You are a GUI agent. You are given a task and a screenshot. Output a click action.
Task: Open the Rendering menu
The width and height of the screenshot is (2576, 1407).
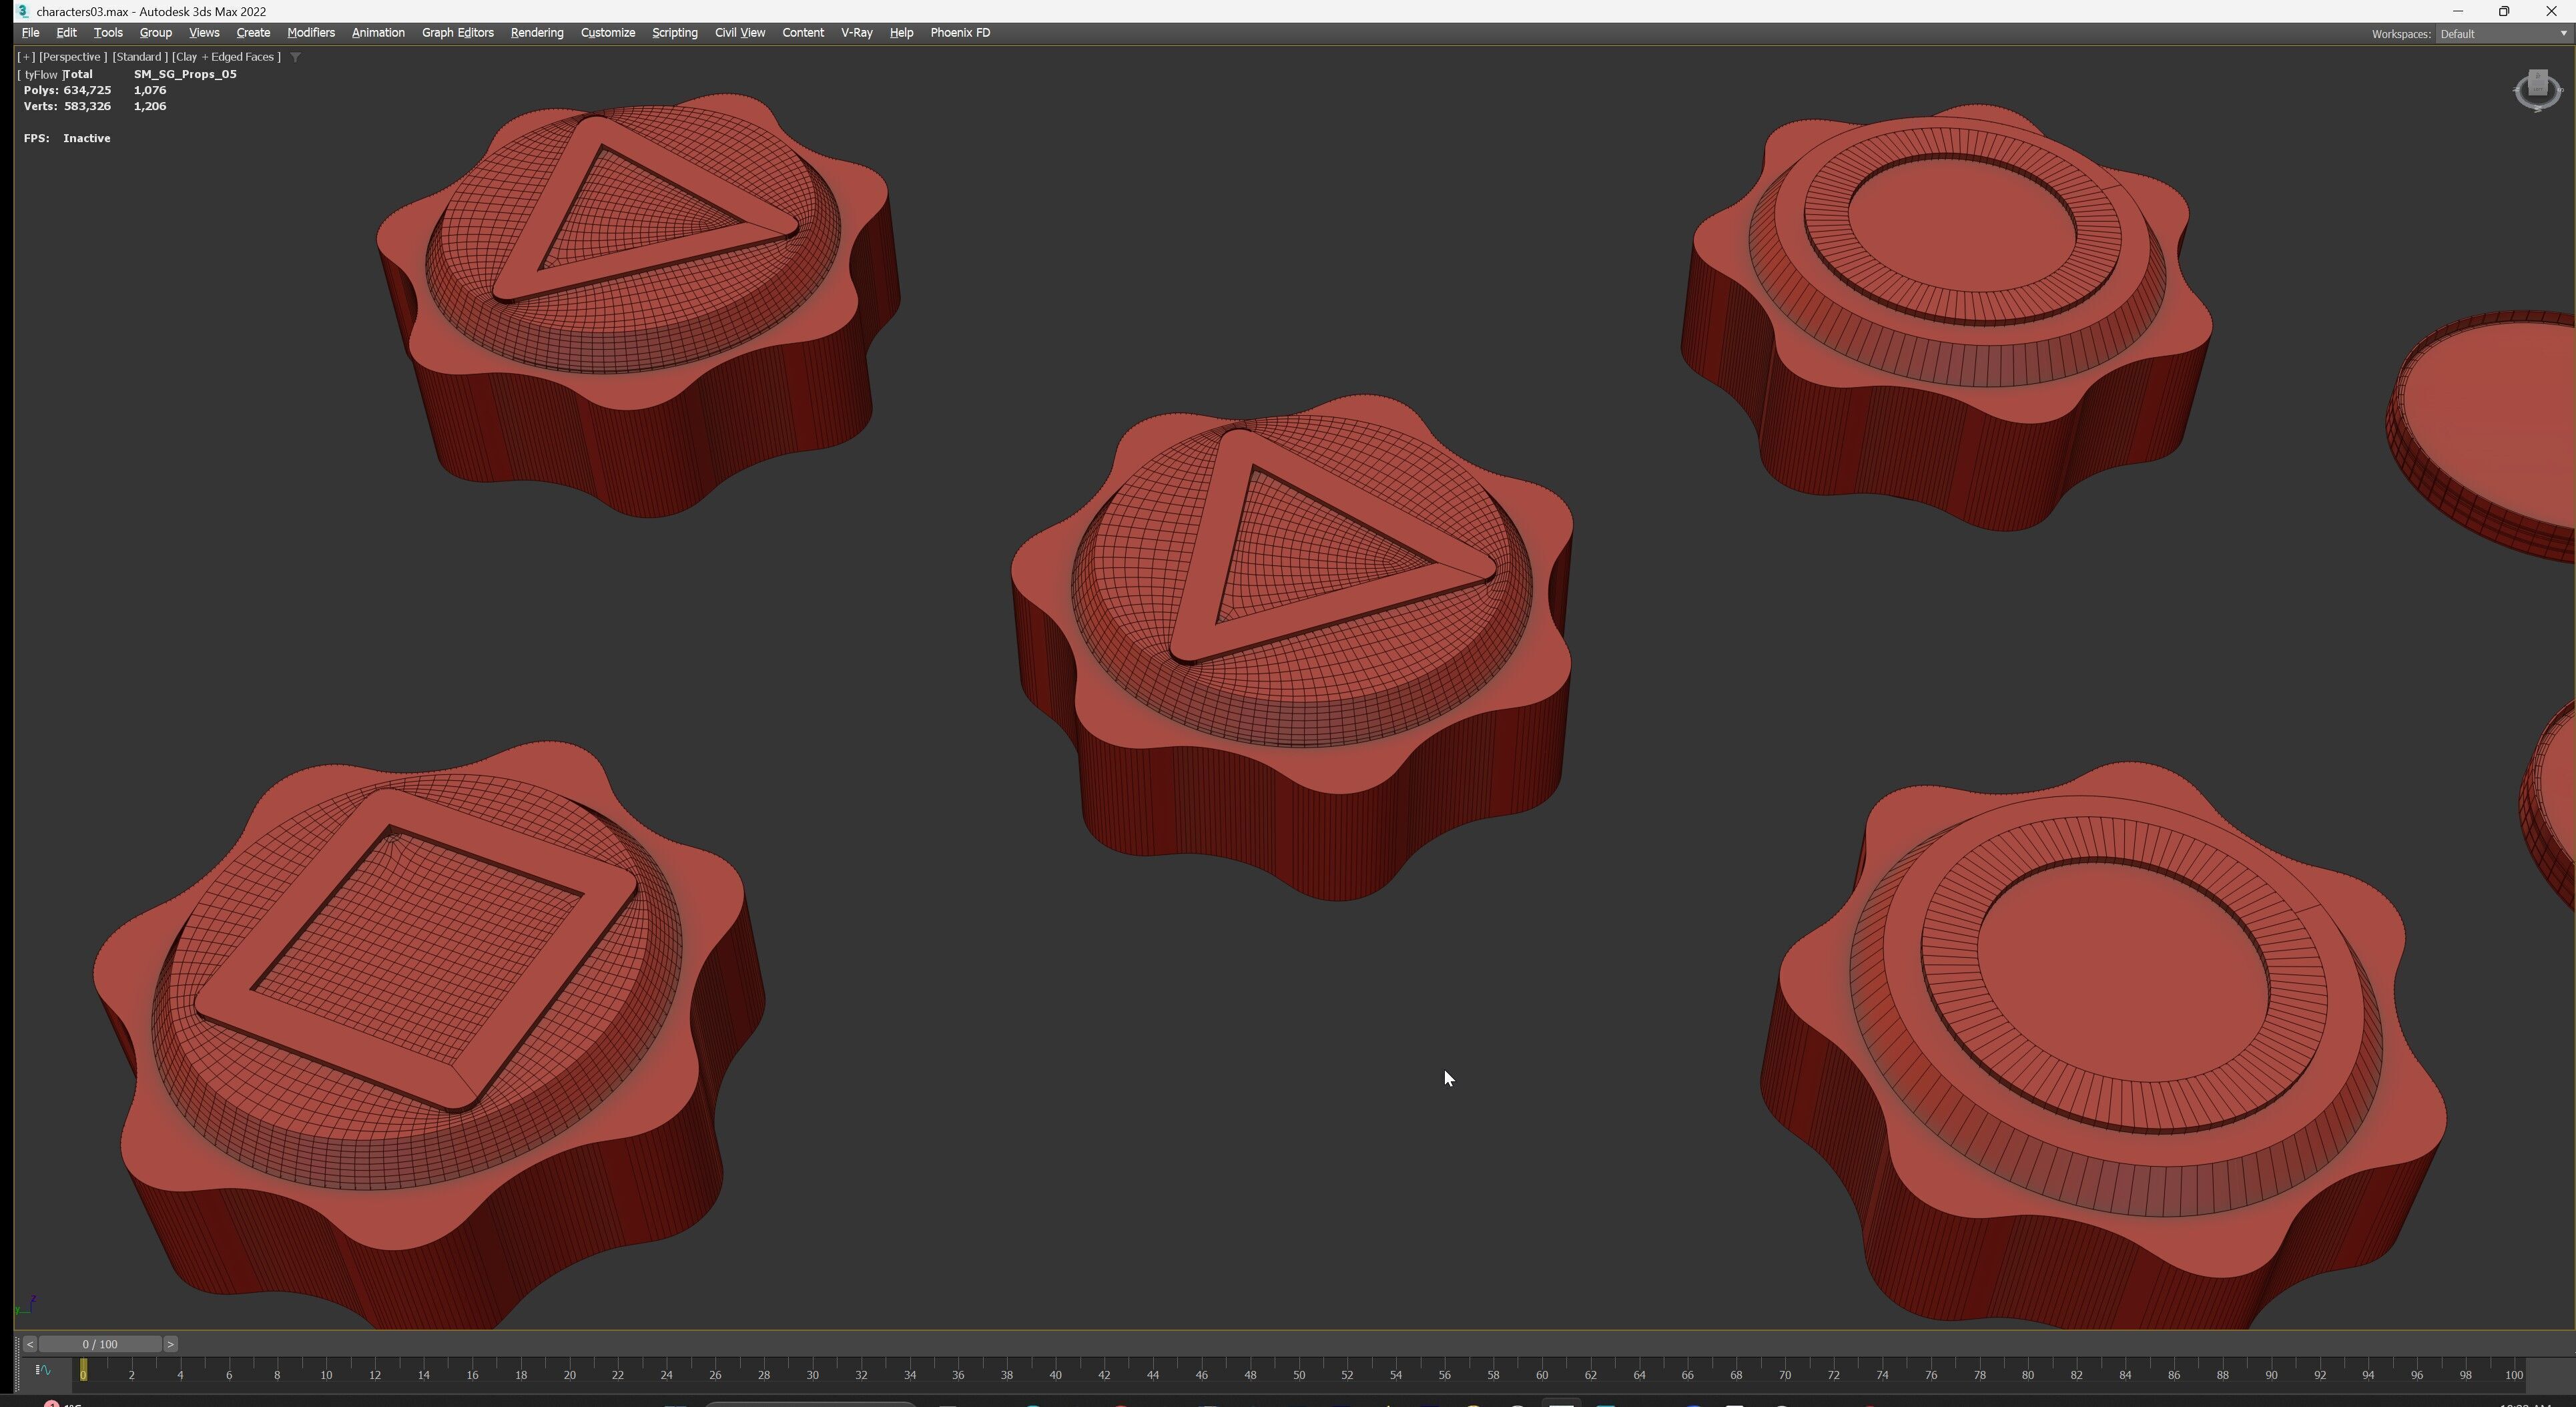point(536,33)
